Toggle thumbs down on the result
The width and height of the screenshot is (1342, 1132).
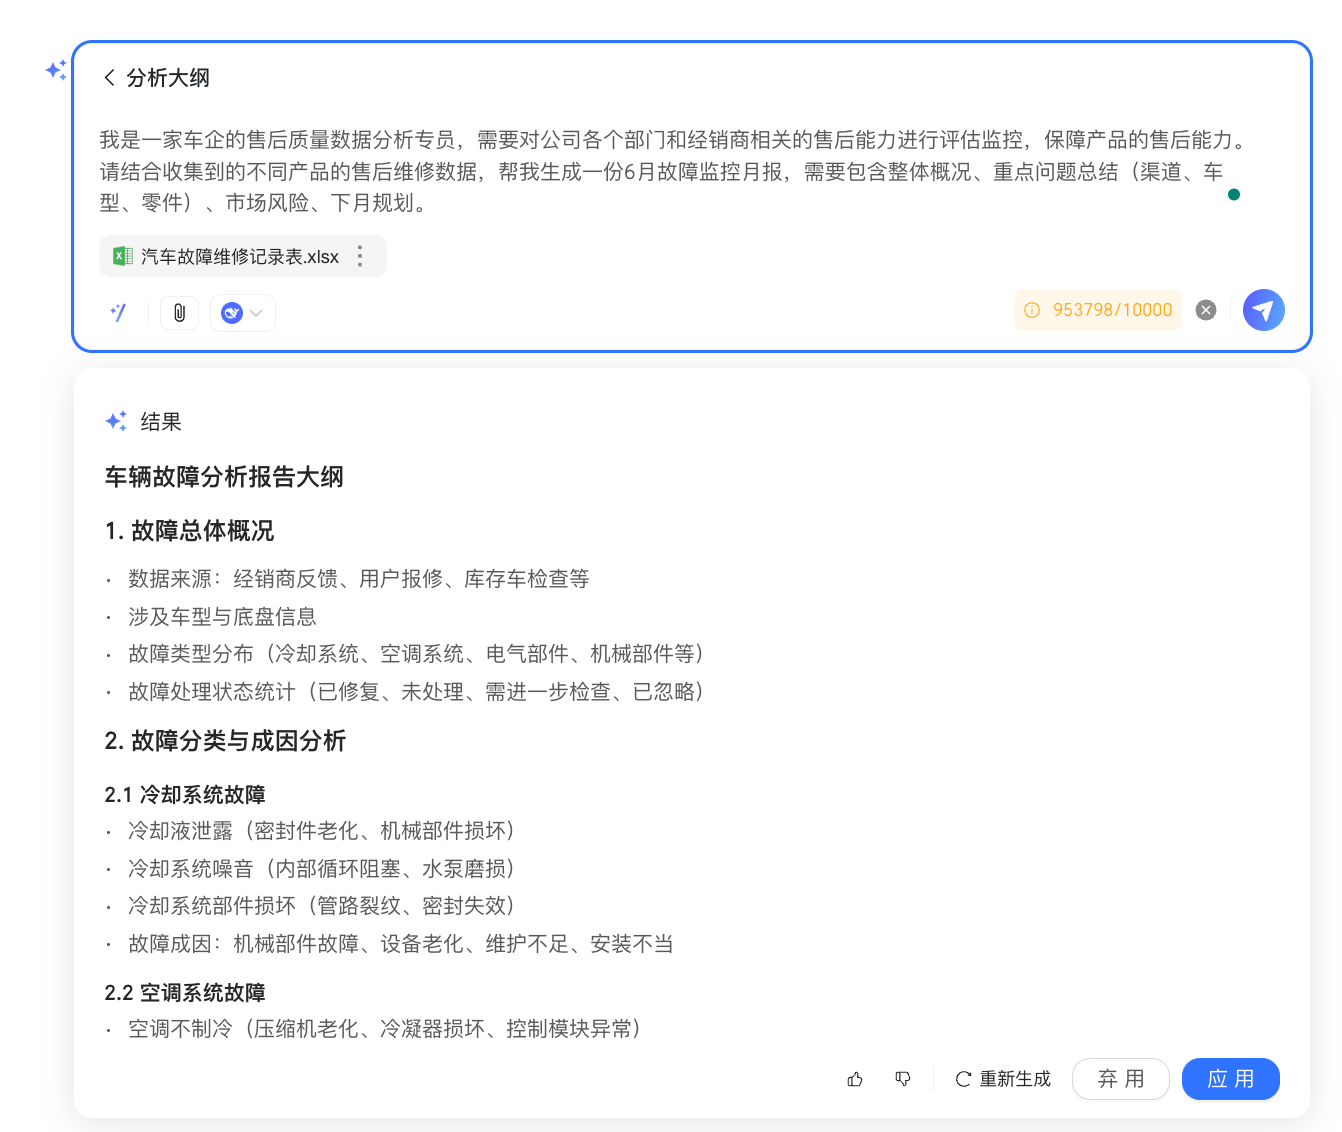903,1079
